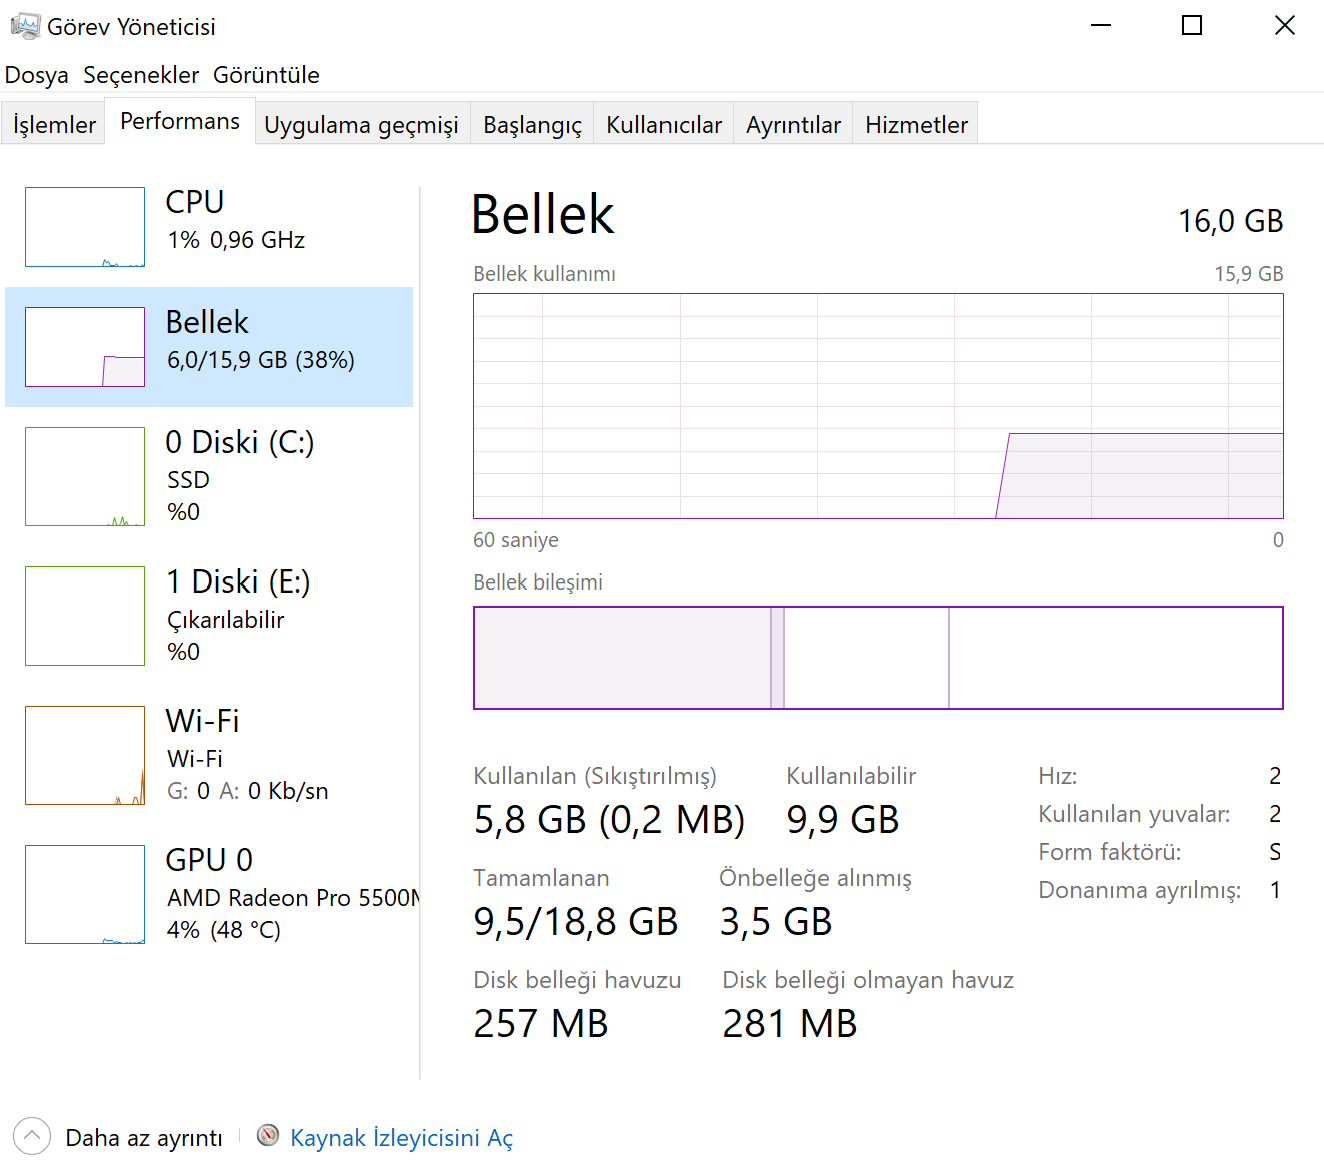This screenshot has height=1170, width=1324.
Task: Switch to the Uygulama geçmişi tab
Action: (x=361, y=123)
